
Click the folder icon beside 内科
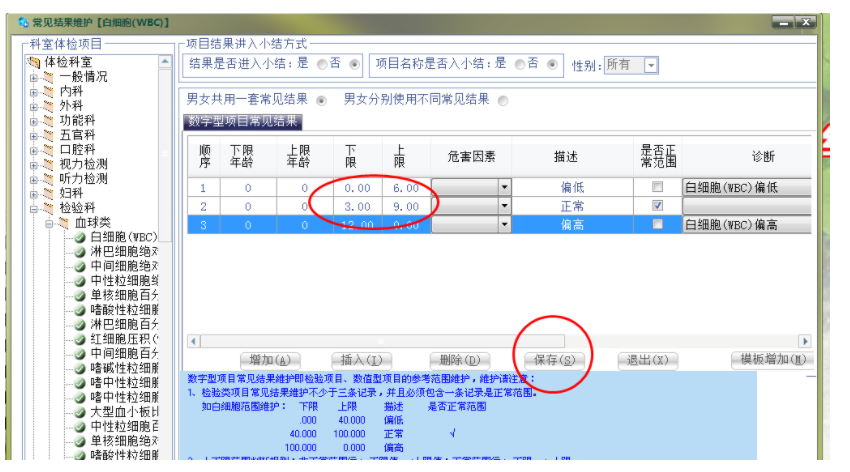[x=49, y=92]
